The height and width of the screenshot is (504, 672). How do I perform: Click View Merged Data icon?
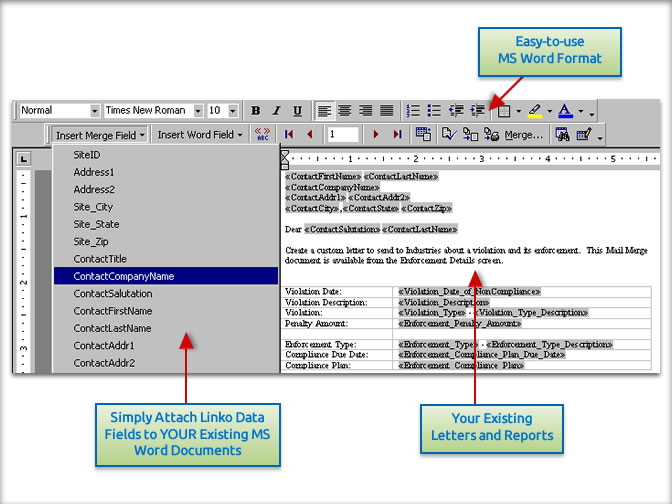pos(262,135)
